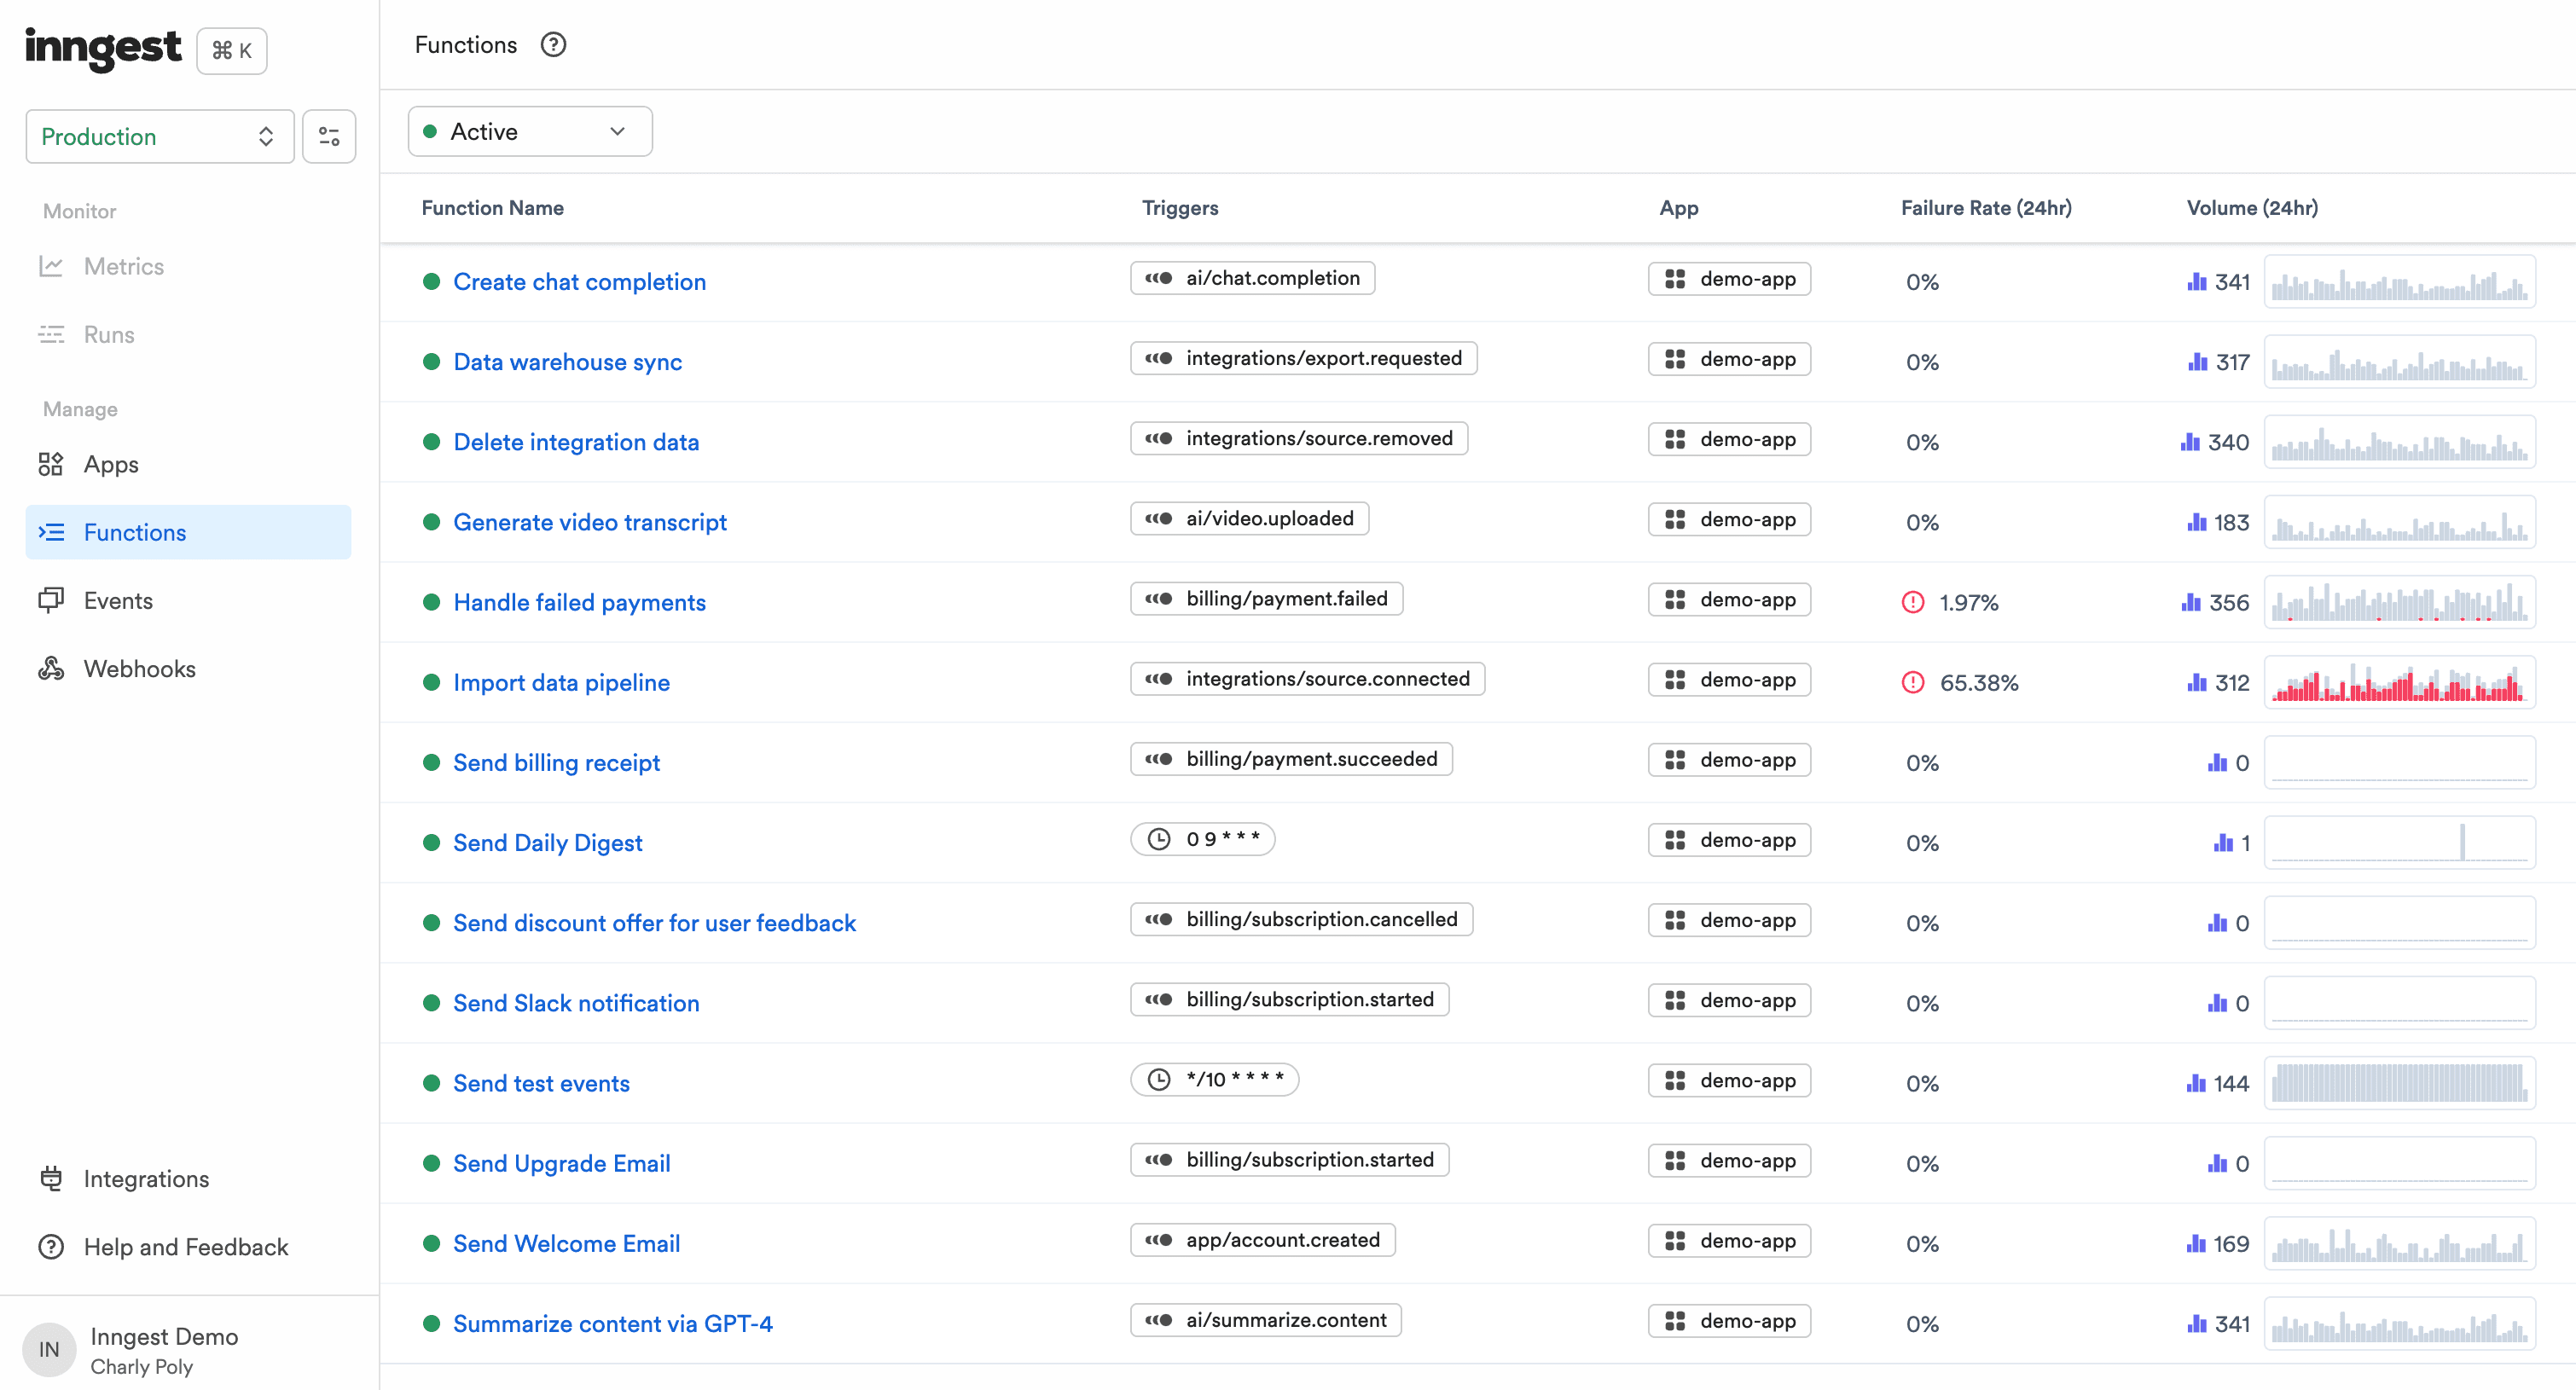This screenshot has width=2576, height=1390.
Task: Open the Metrics icon in the sidebar
Action: (53, 266)
